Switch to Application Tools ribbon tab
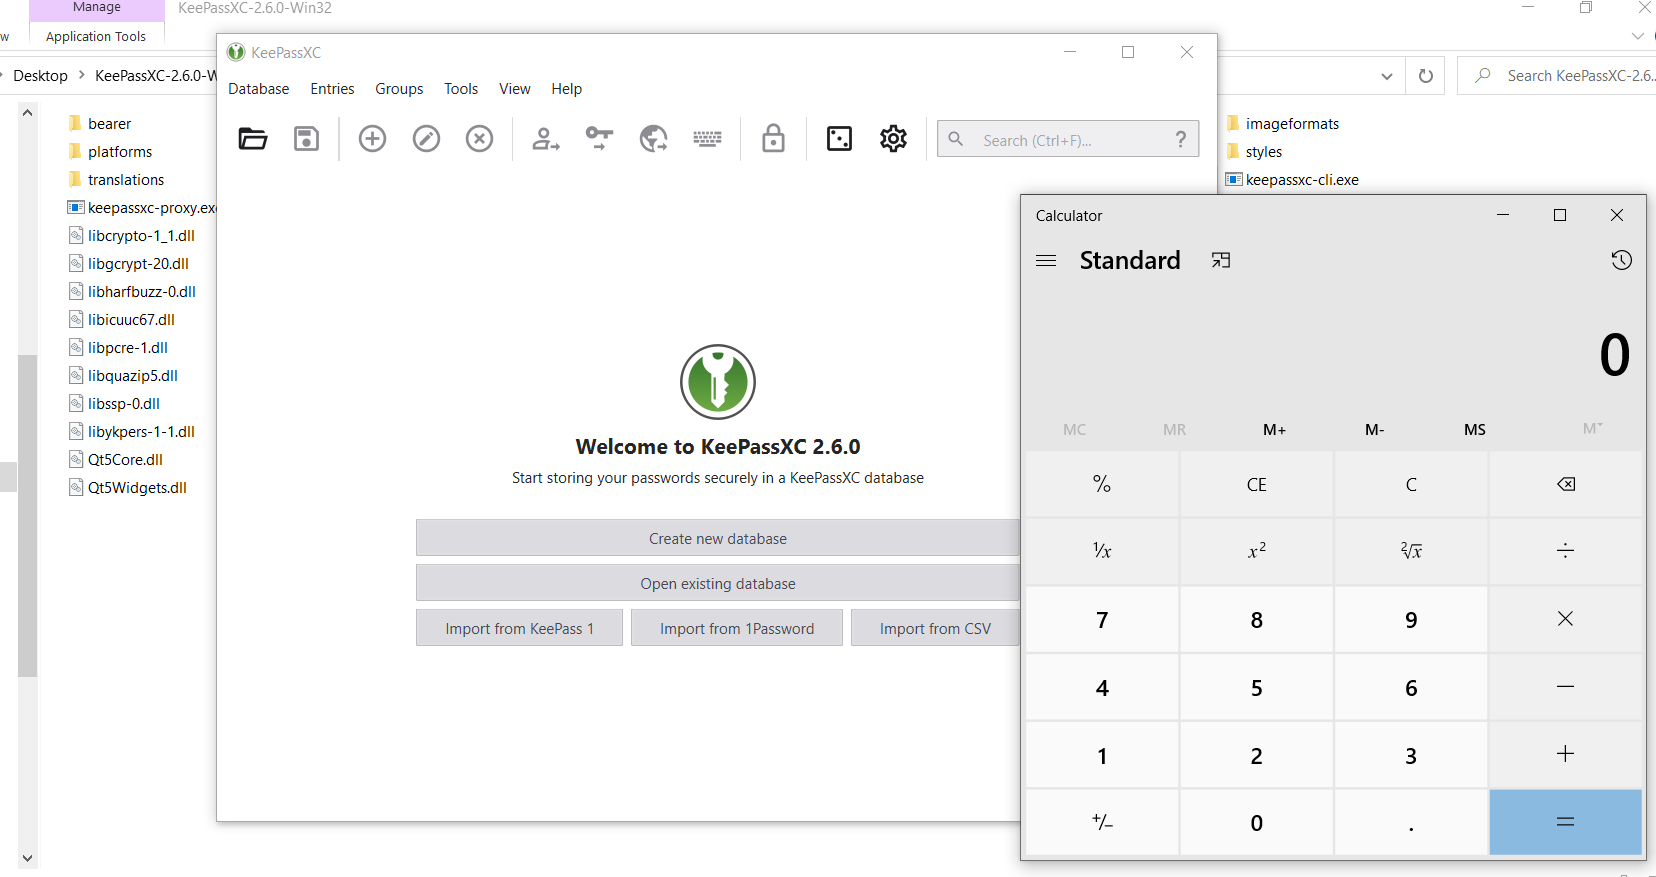The width and height of the screenshot is (1656, 877). pyautogui.click(x=96, y=37)
